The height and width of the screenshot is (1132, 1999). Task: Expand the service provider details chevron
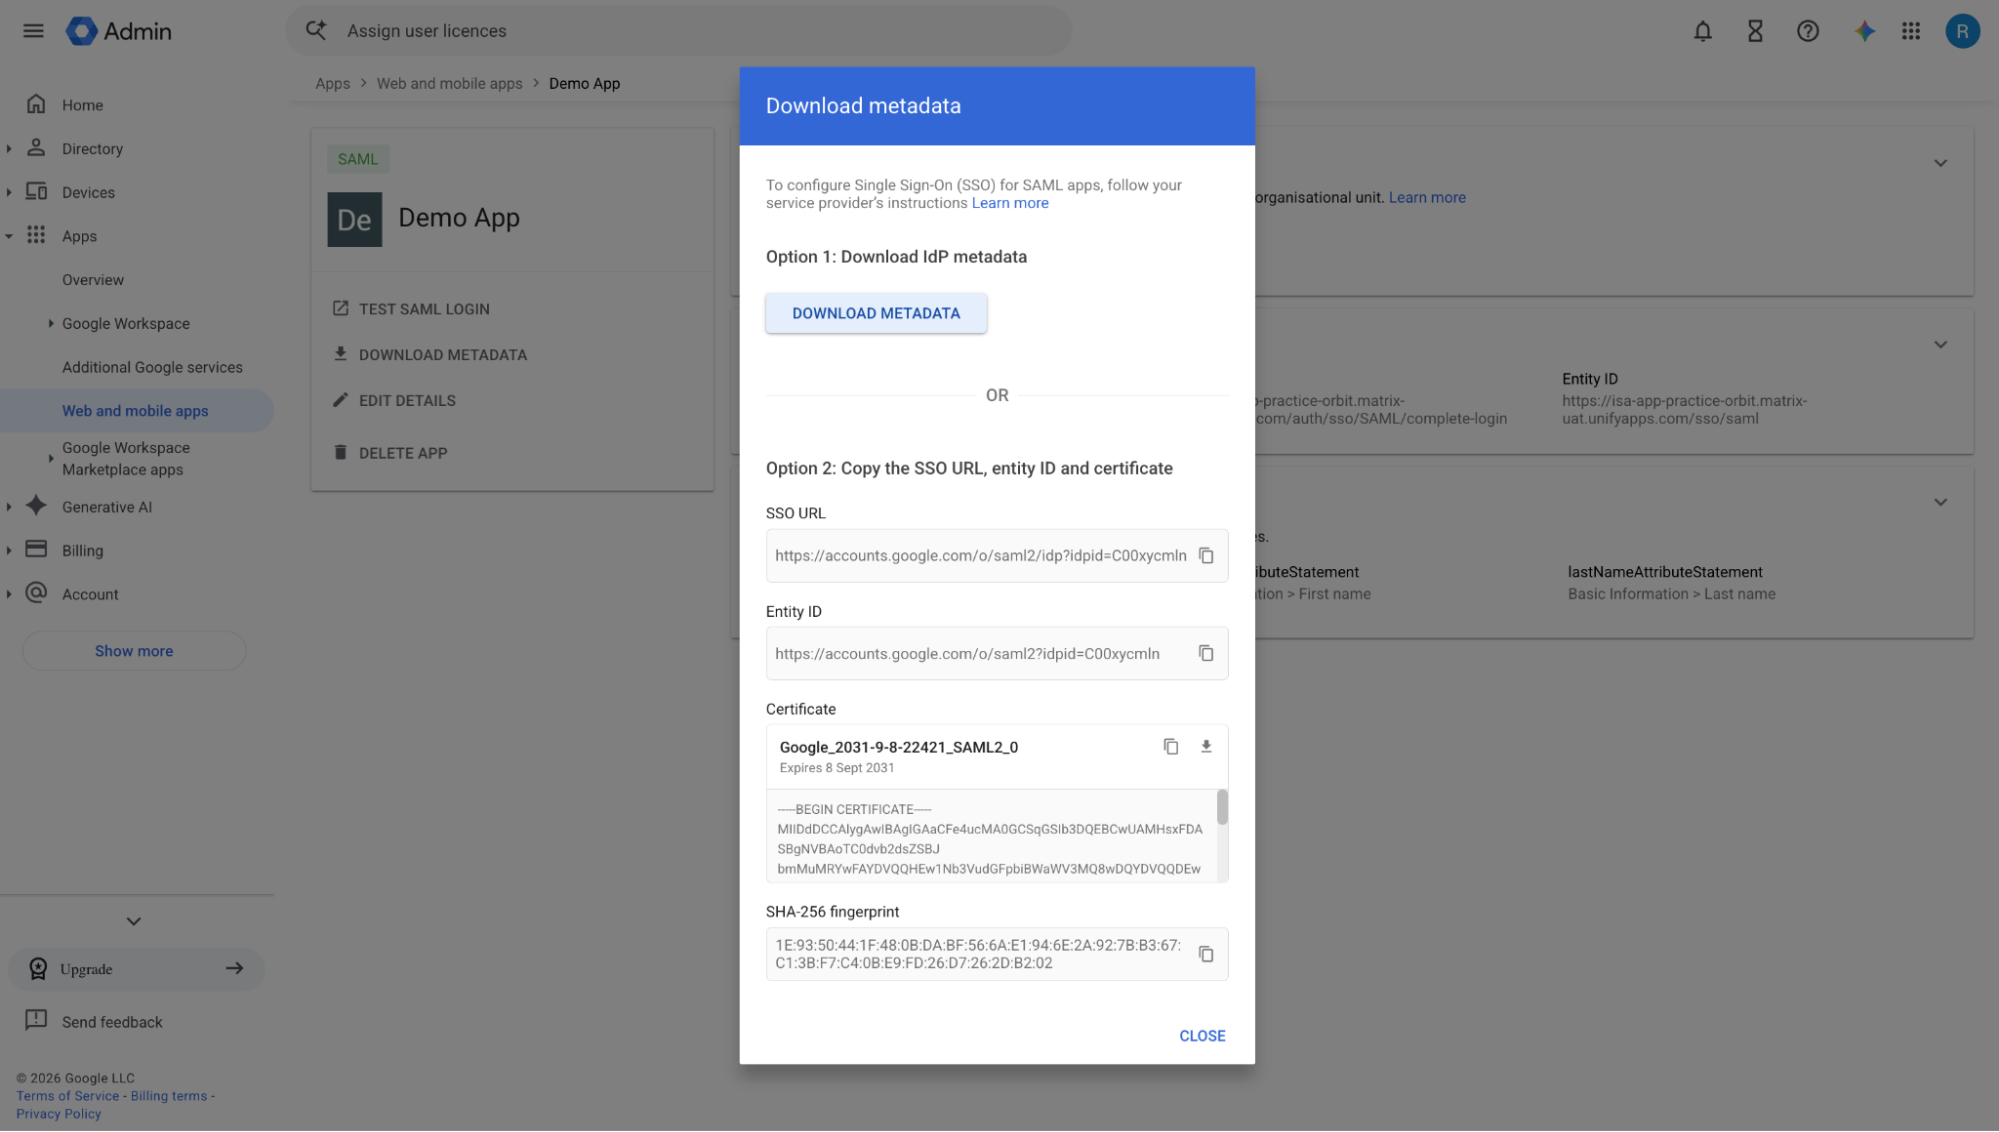(x=1940, y=345)
